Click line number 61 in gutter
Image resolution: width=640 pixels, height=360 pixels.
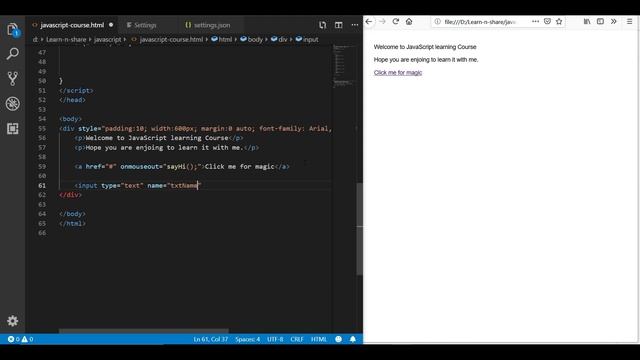point(42,185)
